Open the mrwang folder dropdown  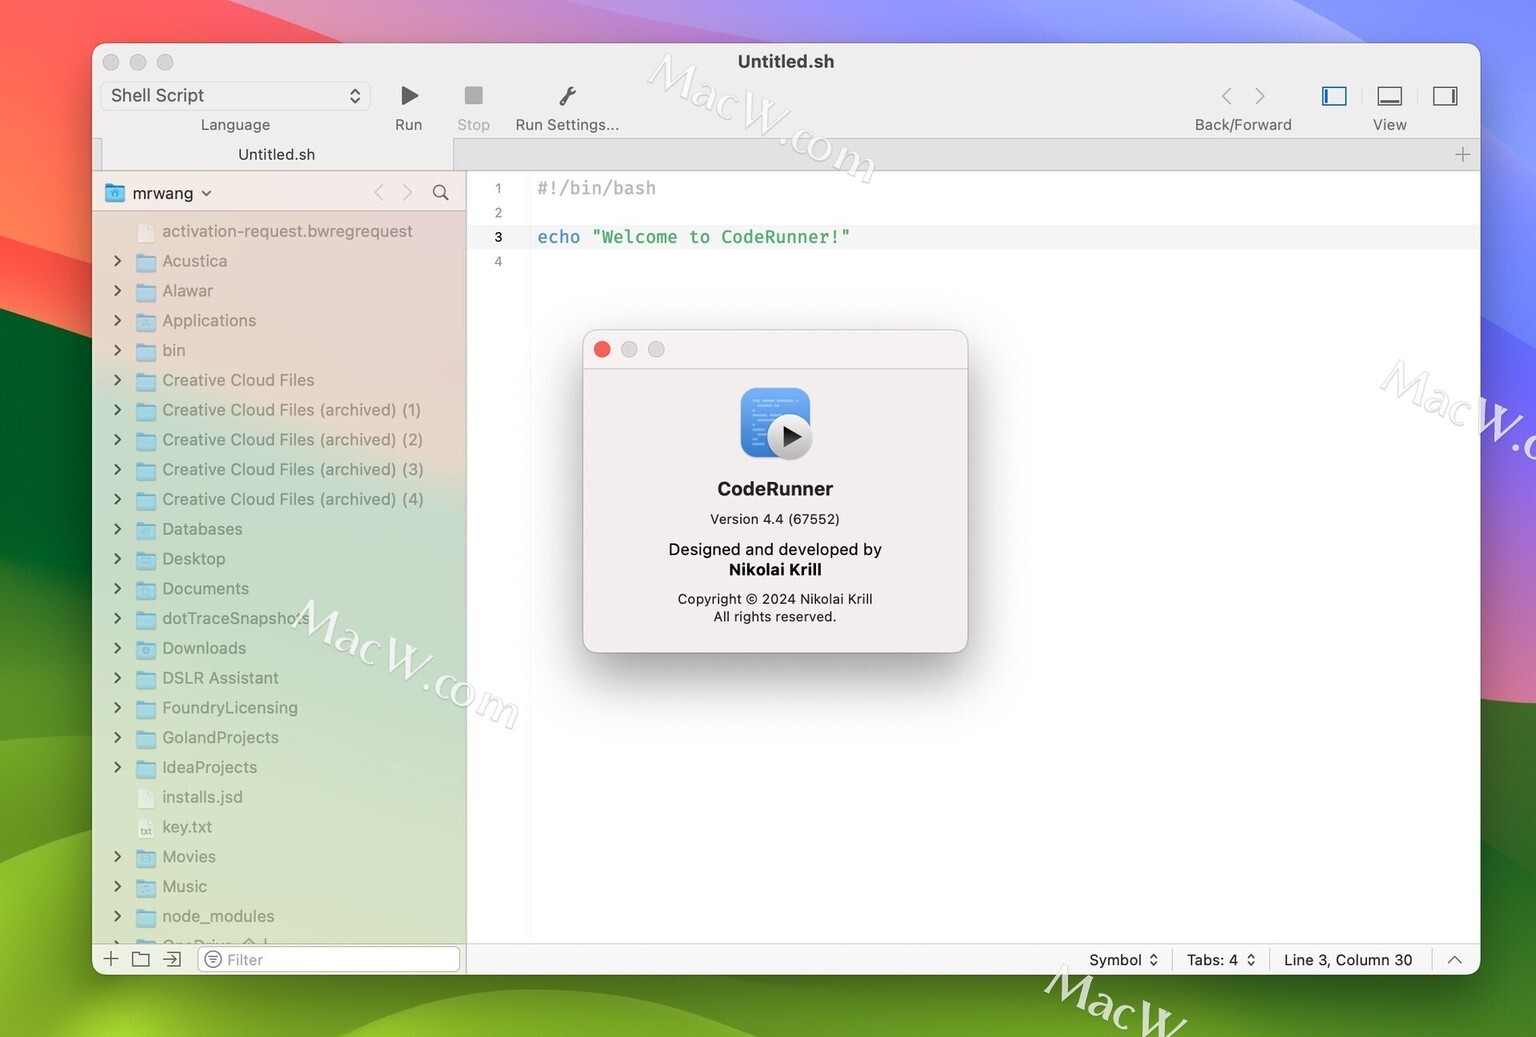click(x=159, y=193)
